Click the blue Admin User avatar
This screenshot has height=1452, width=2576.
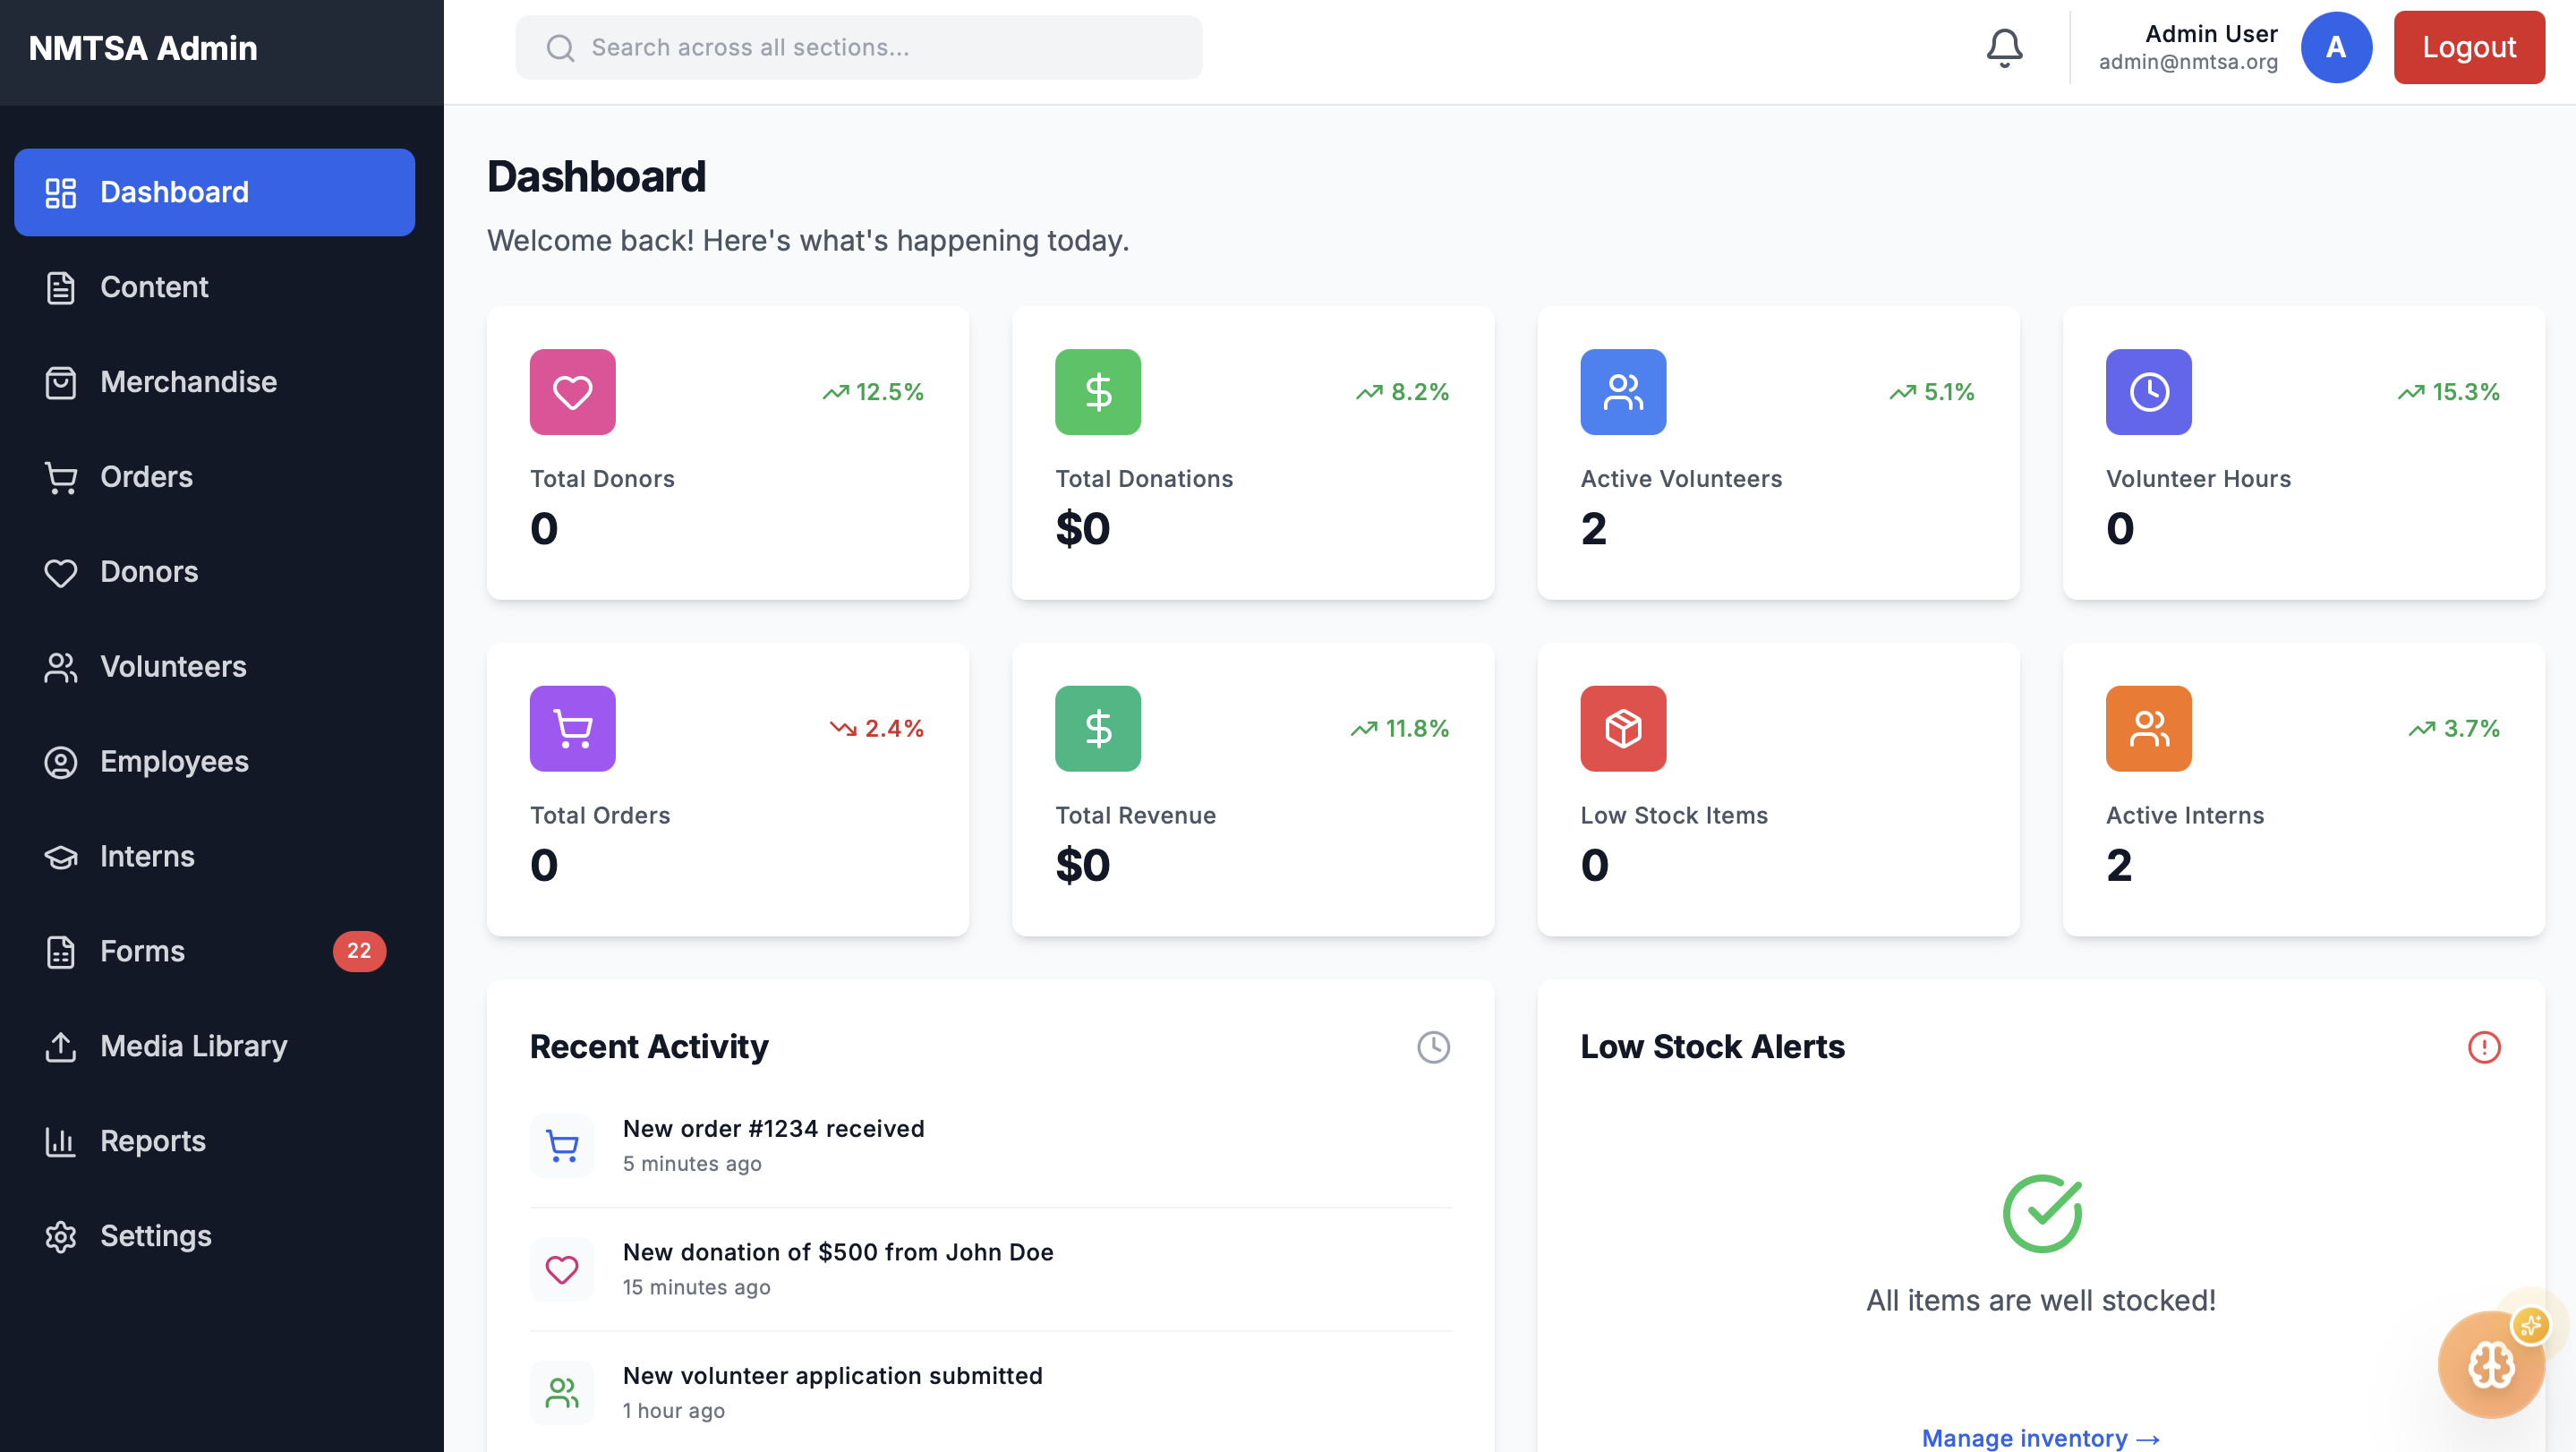tap(2335, 47)
